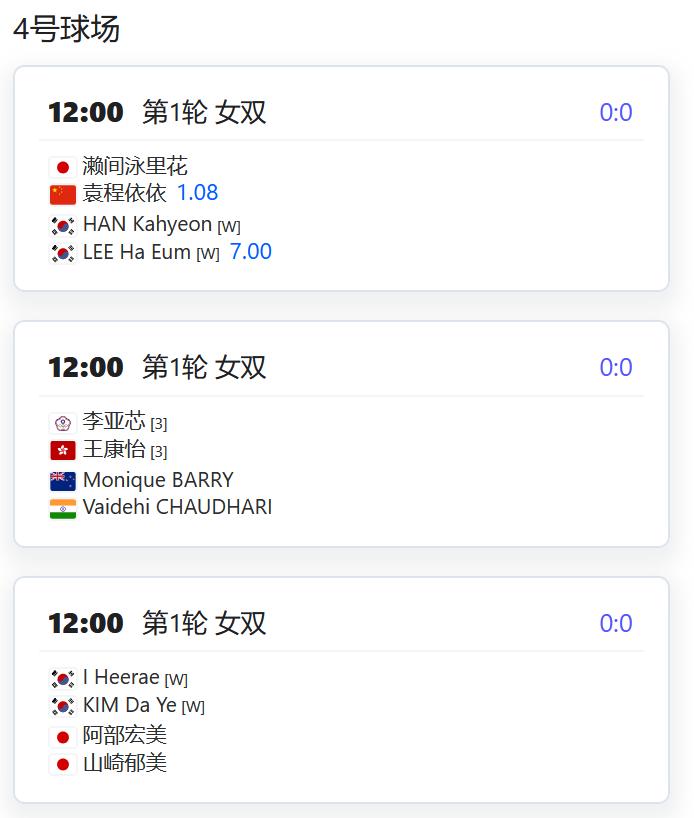Click Australia flag beside Monique BARRY
This screenshot has height=818, width=694.
pos(63,482)
